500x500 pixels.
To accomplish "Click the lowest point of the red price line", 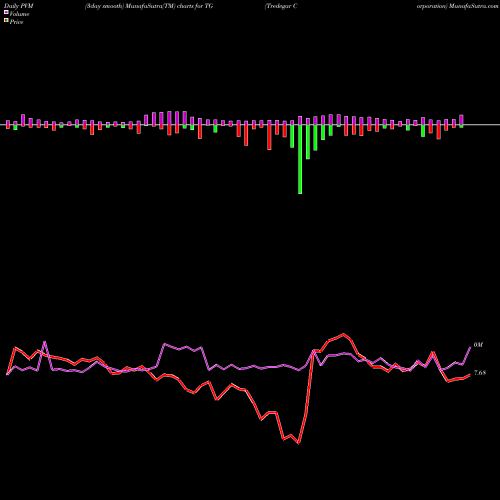I will point(298,443).
